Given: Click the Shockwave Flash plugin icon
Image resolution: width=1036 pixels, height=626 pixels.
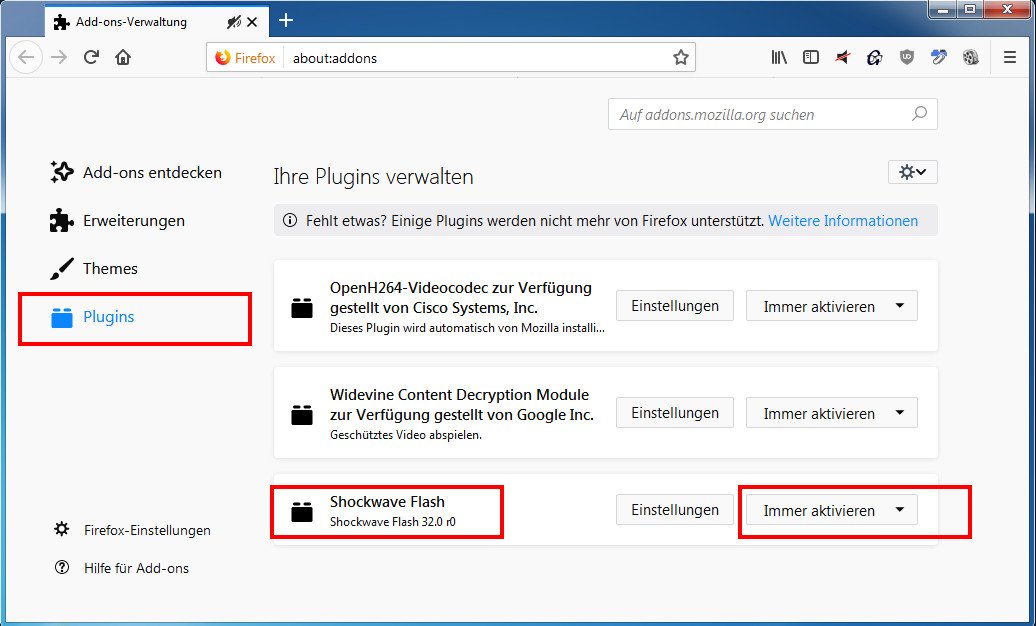Looking at the screenshot, I should click(x=302, y=511).
